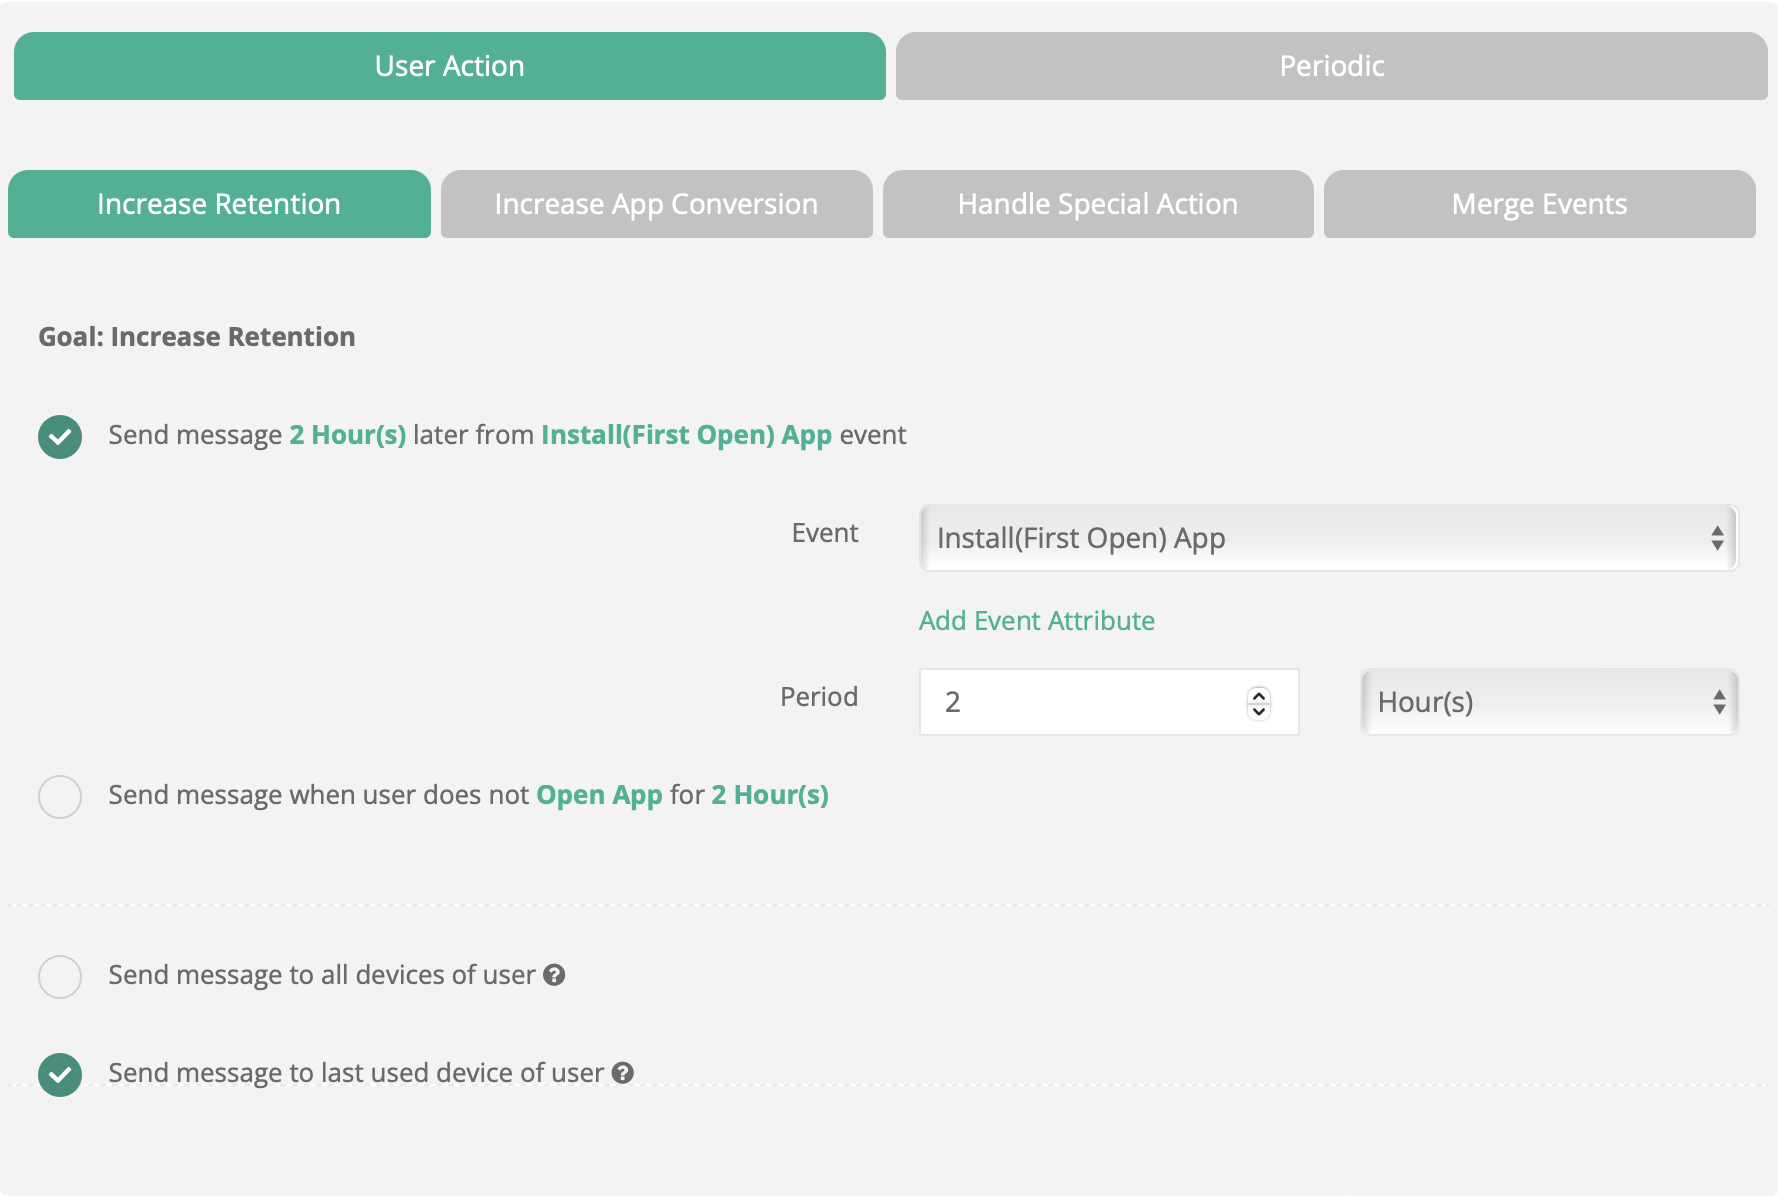
Task: Click the Period stepper up arrow
Action: coord(1259,695)
